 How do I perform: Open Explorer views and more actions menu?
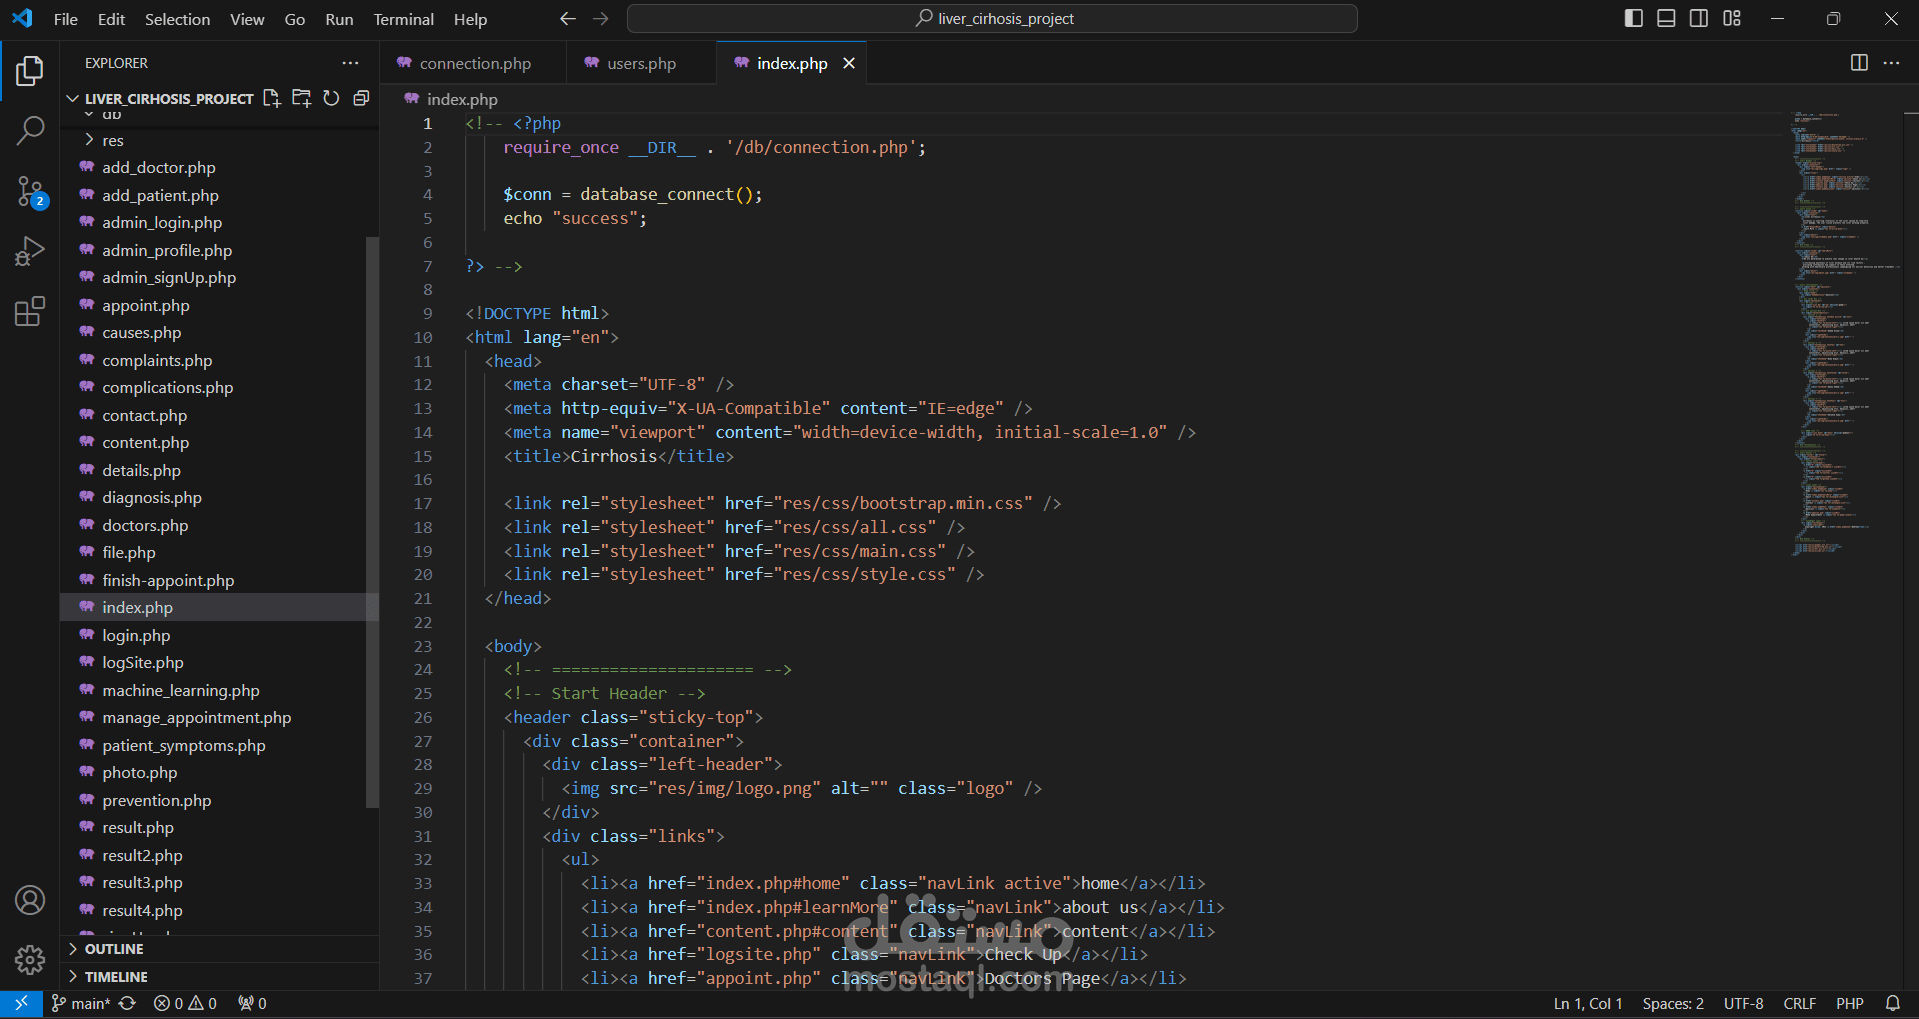[x=350, y=63]
